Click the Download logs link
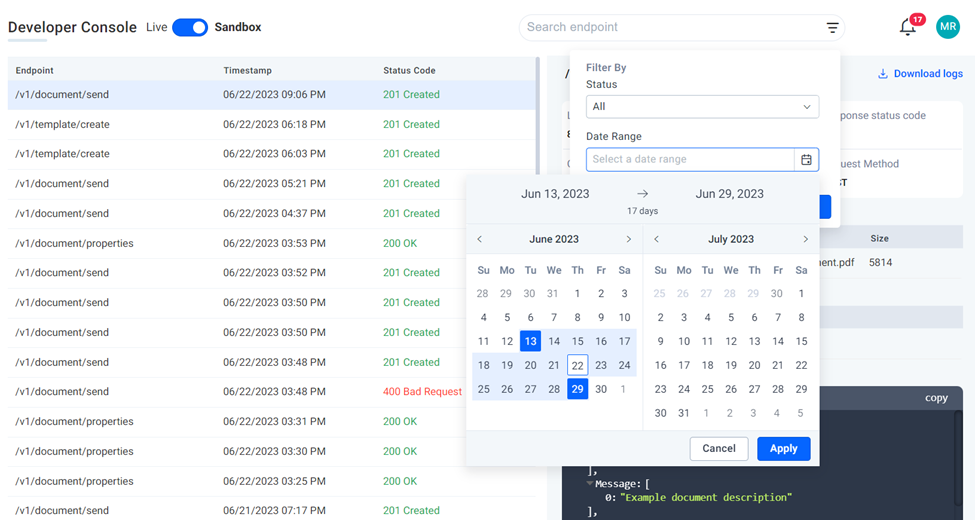Screen dimensions: 975x520 920,73
